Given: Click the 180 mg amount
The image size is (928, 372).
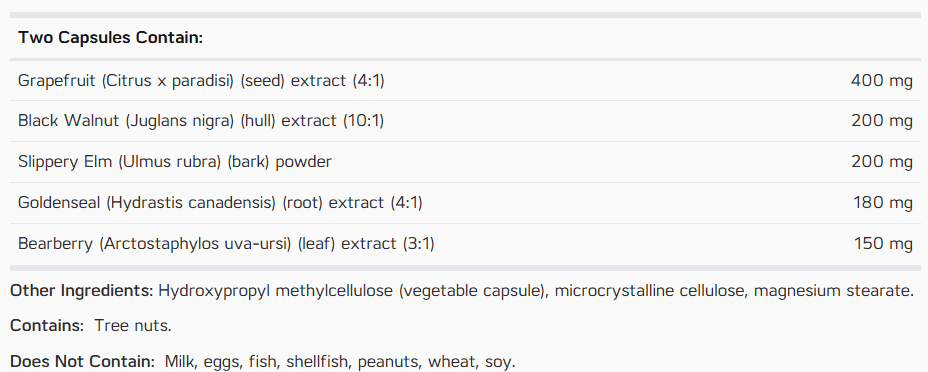Looking at the screenshot, I should pos(882,203).
